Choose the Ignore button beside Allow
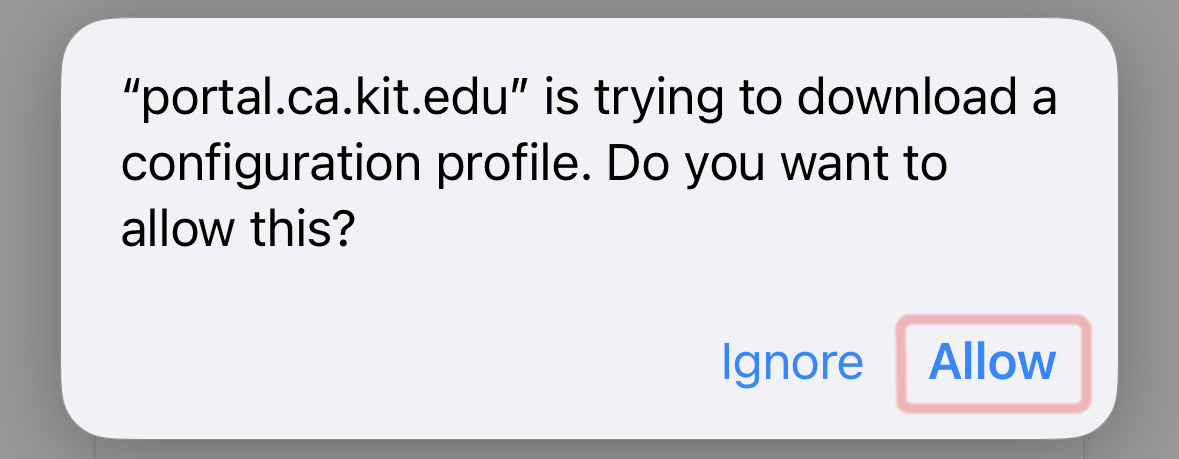This screenshot has width=1179, height=459. (x=791, y=362)
